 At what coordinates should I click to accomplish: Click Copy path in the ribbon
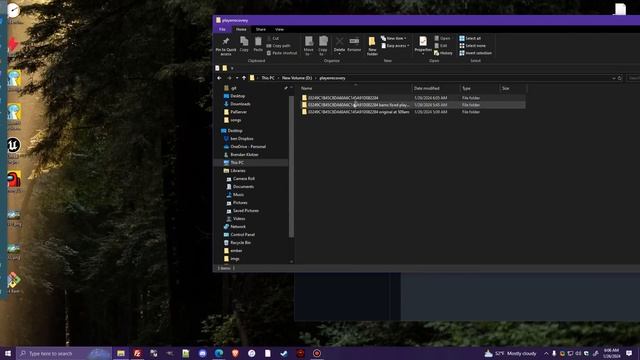click(278, 46)
